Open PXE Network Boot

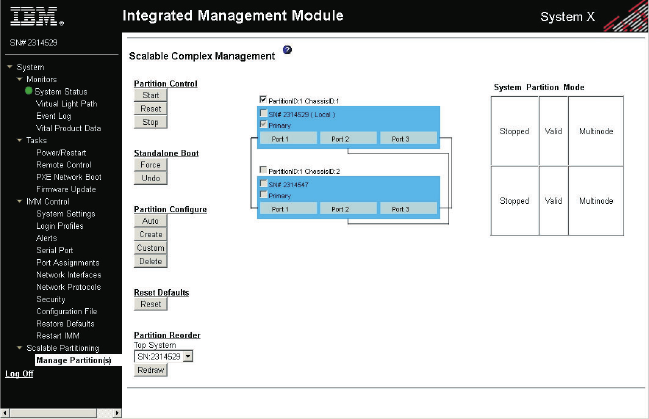coord(69,177)
